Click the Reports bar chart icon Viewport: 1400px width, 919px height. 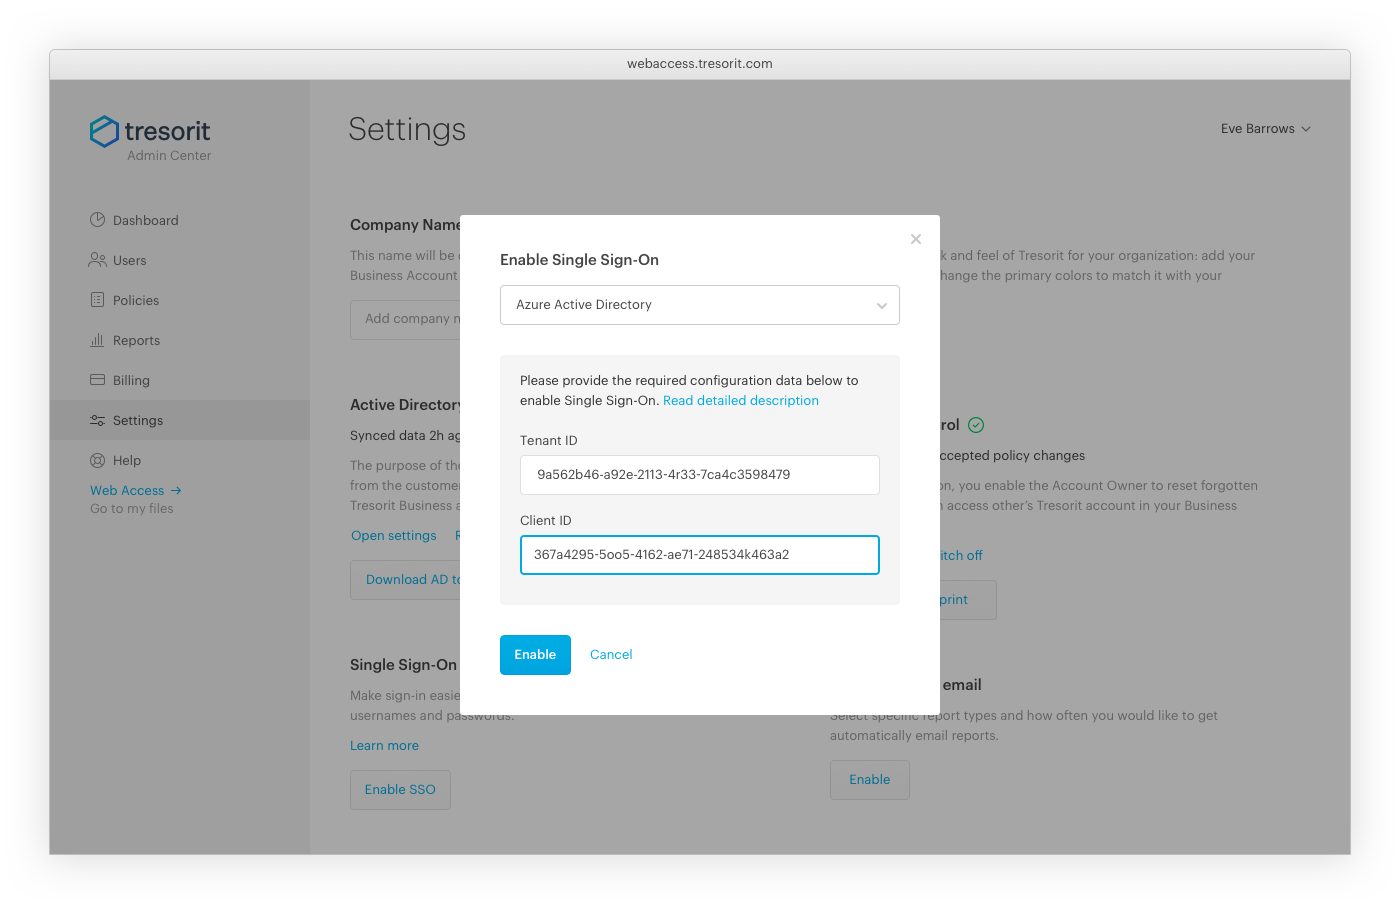(x=97, y=340)
